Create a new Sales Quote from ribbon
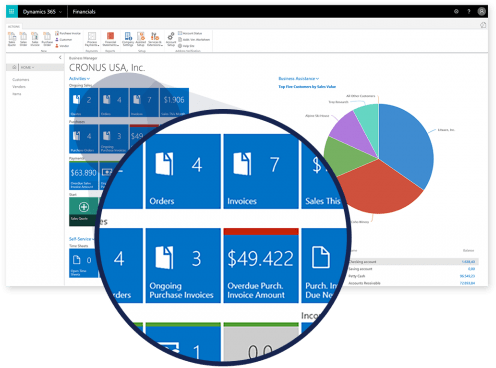The width and height of the screenshot is (496, 368). pyautogui.click(x=12, y=39)
